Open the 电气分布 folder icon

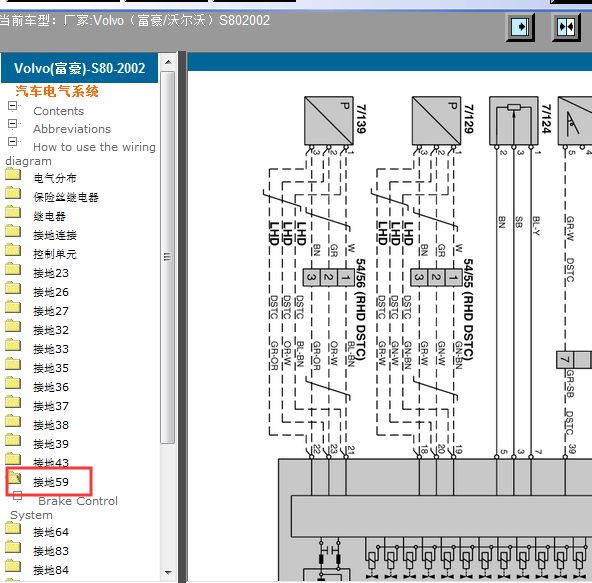13,174
